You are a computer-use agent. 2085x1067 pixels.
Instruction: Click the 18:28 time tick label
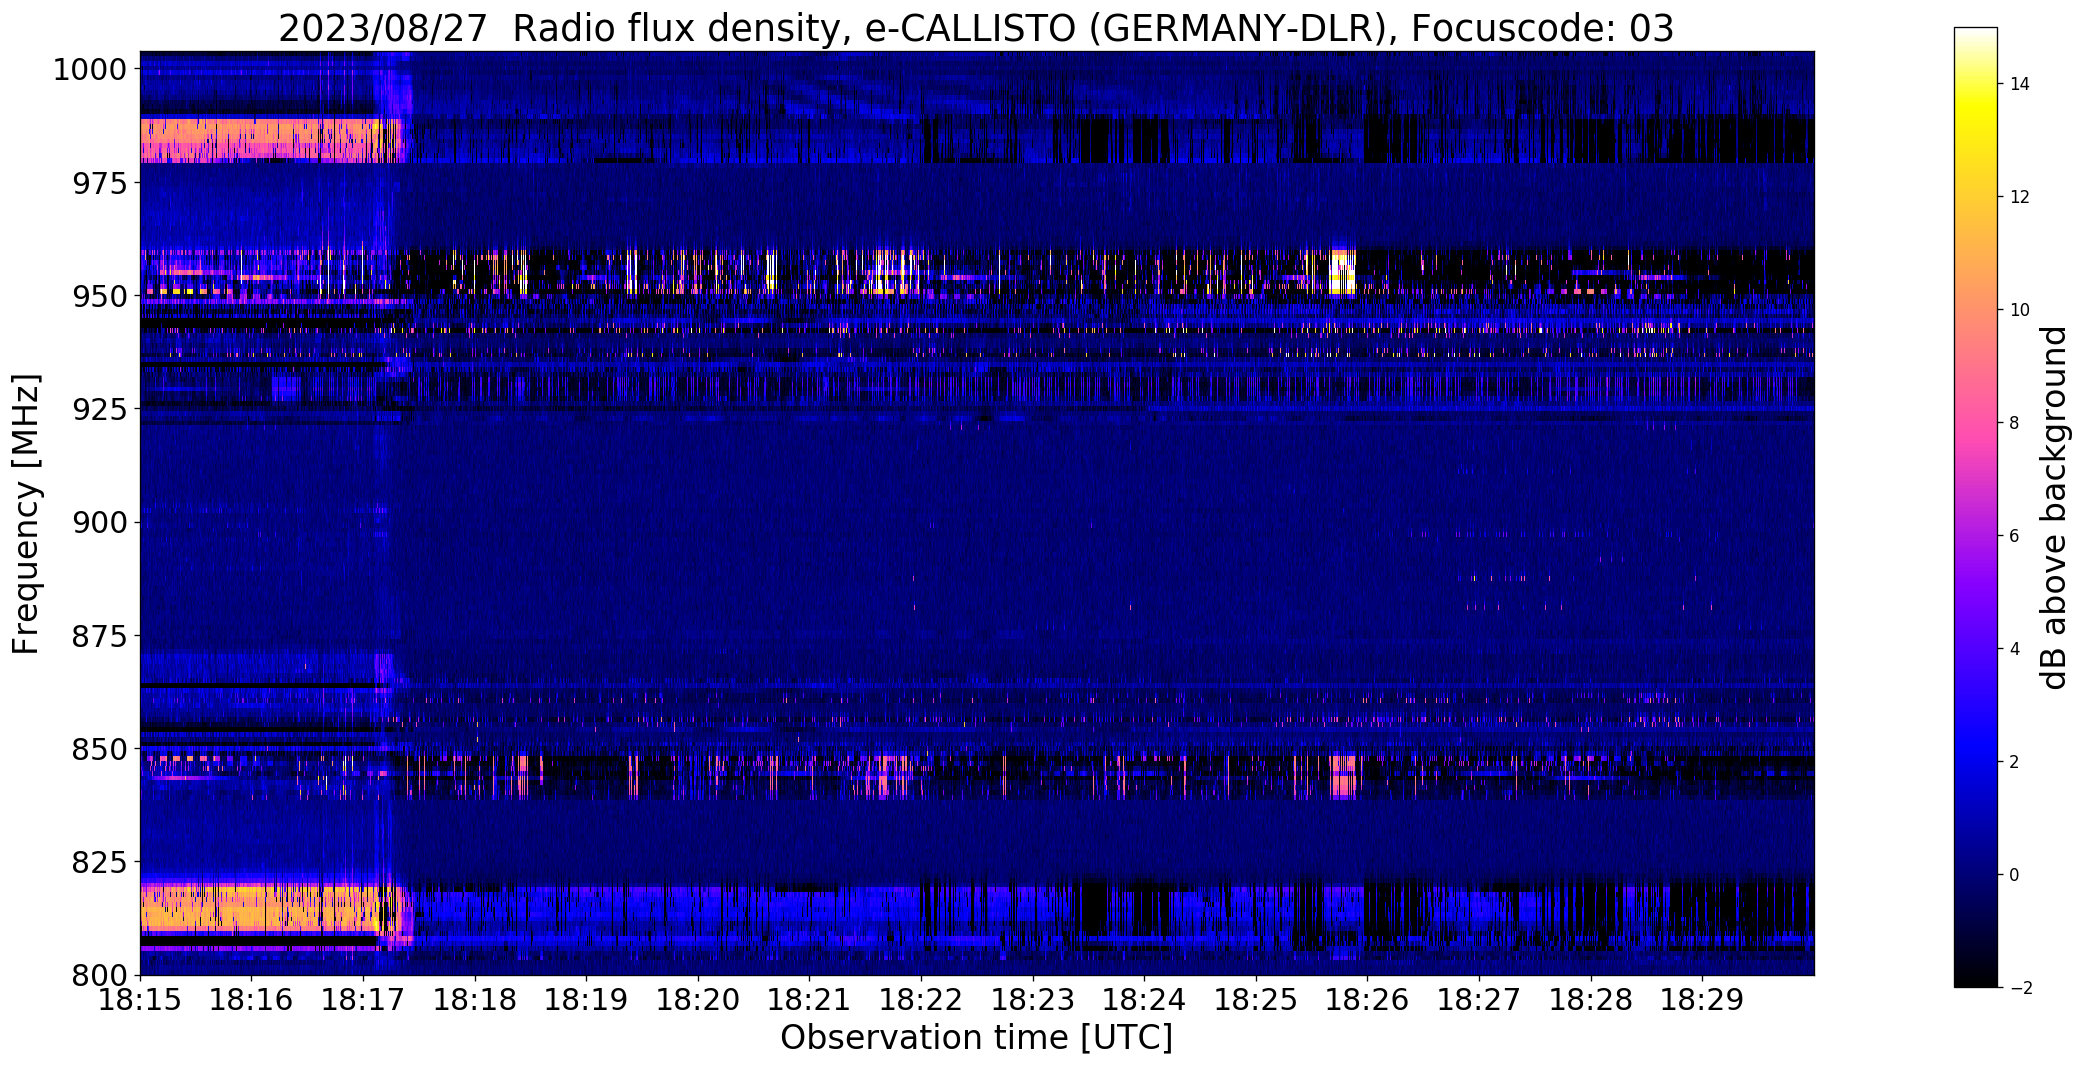tap(1591, 1000)
